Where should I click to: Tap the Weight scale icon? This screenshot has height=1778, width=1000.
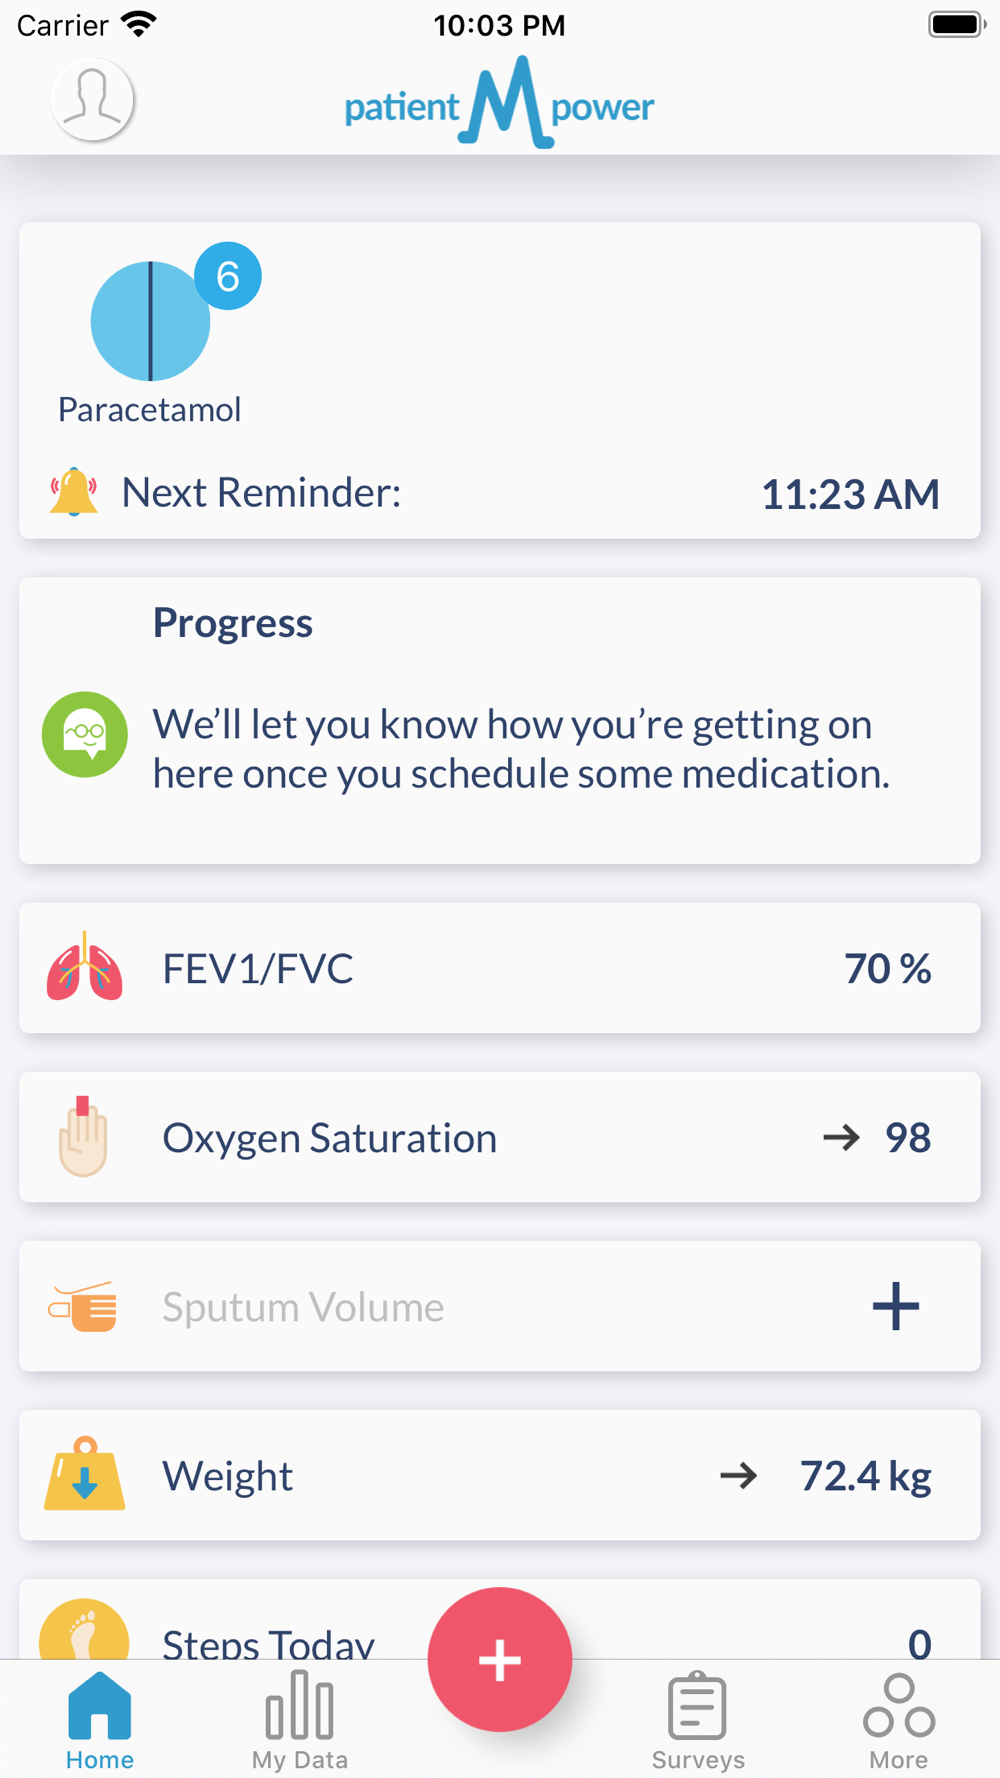click(x=85, y=1474)
